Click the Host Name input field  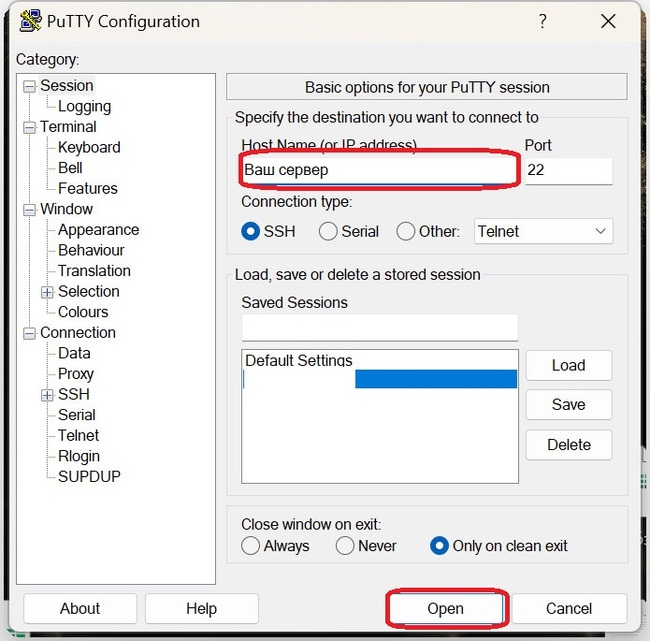click(380, 170)
